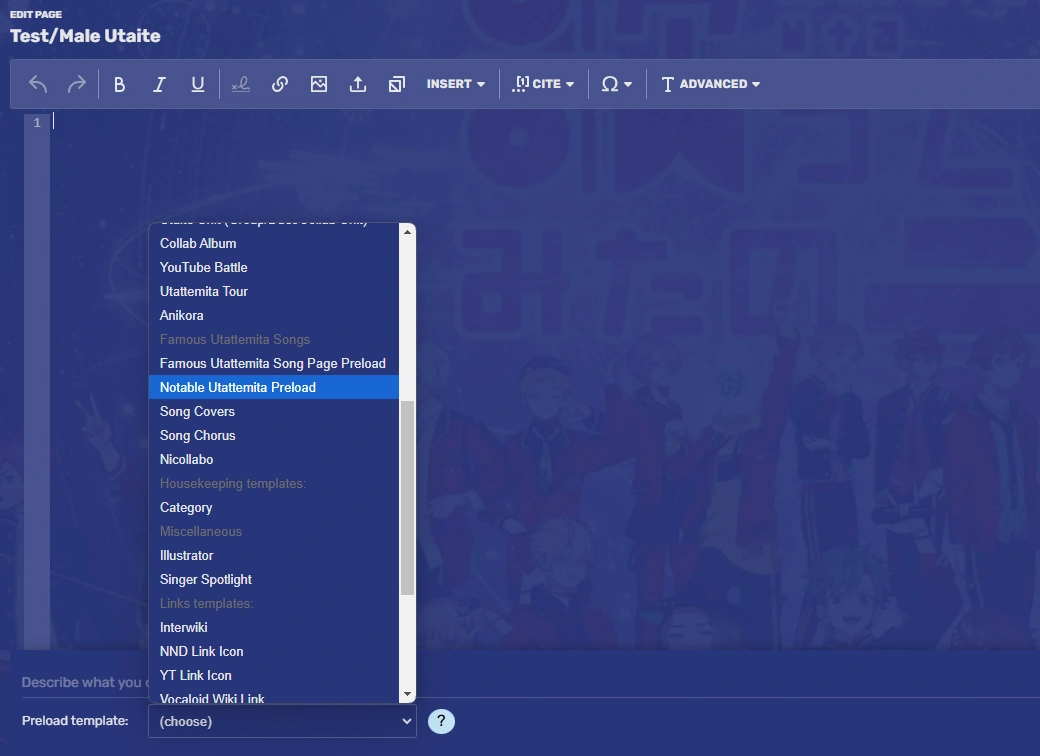Pick Notable Utattemita Preload option
Image resolution: width=1040 pixels, height=756 pixels.
point(274,387)
